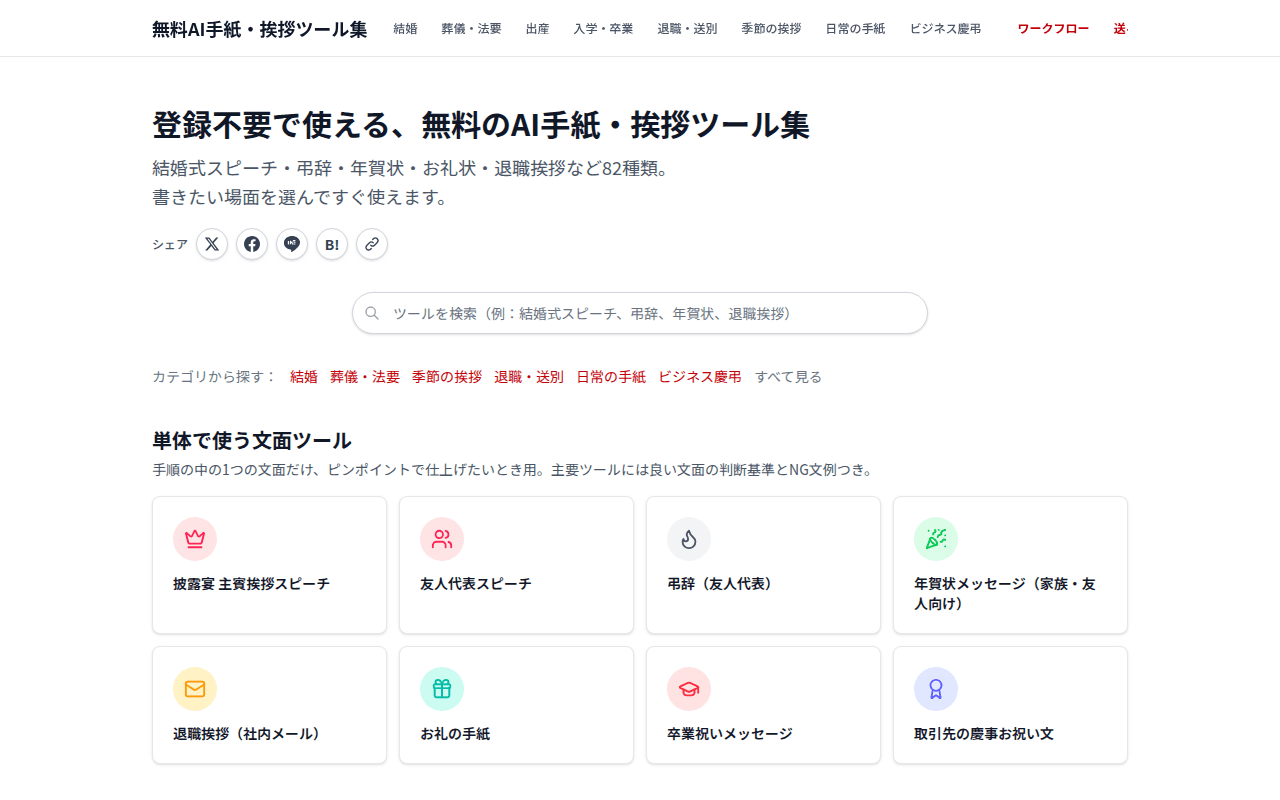Open 取引先の慶事お祝い文 card title
Screen dimensions: 1280x800
coord(984,734)
